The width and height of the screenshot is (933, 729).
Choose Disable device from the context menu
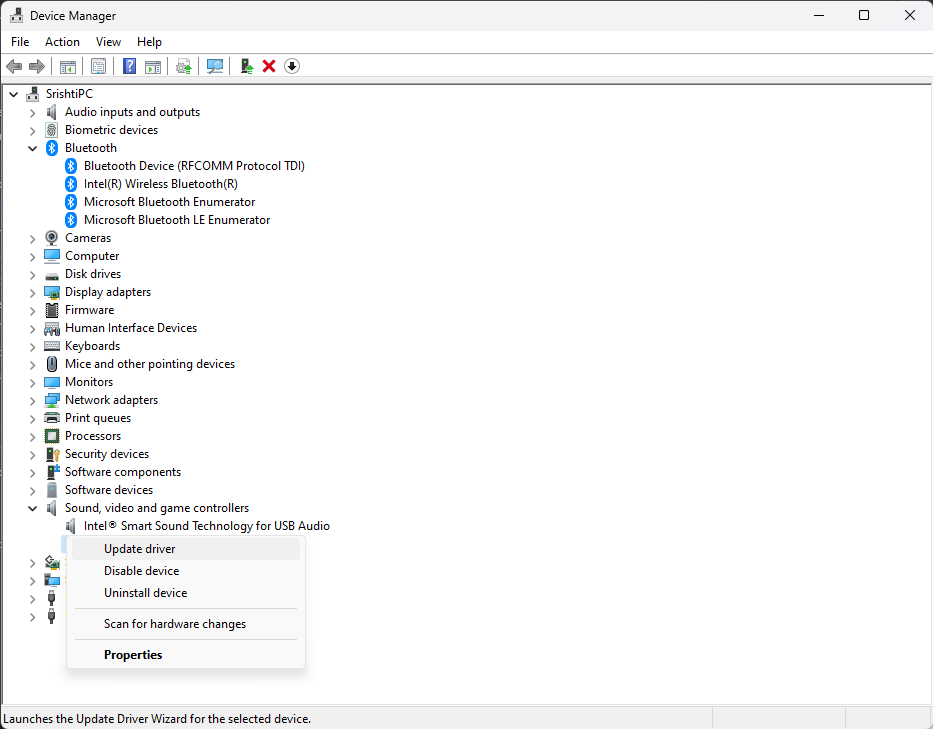point(186,571)
